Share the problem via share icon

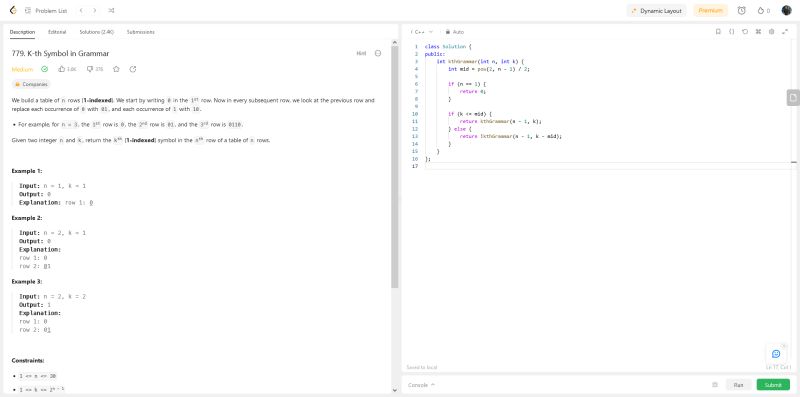pyautogui.click(x=133, y=69)
